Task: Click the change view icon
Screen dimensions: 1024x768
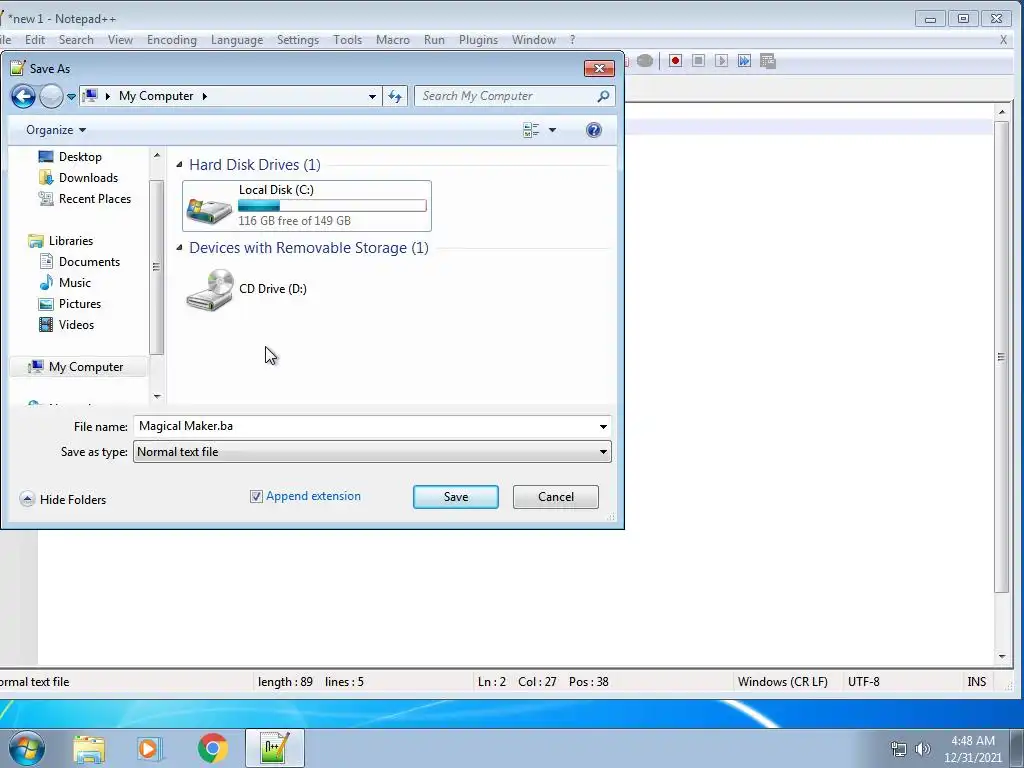Action: pos(531,130)
